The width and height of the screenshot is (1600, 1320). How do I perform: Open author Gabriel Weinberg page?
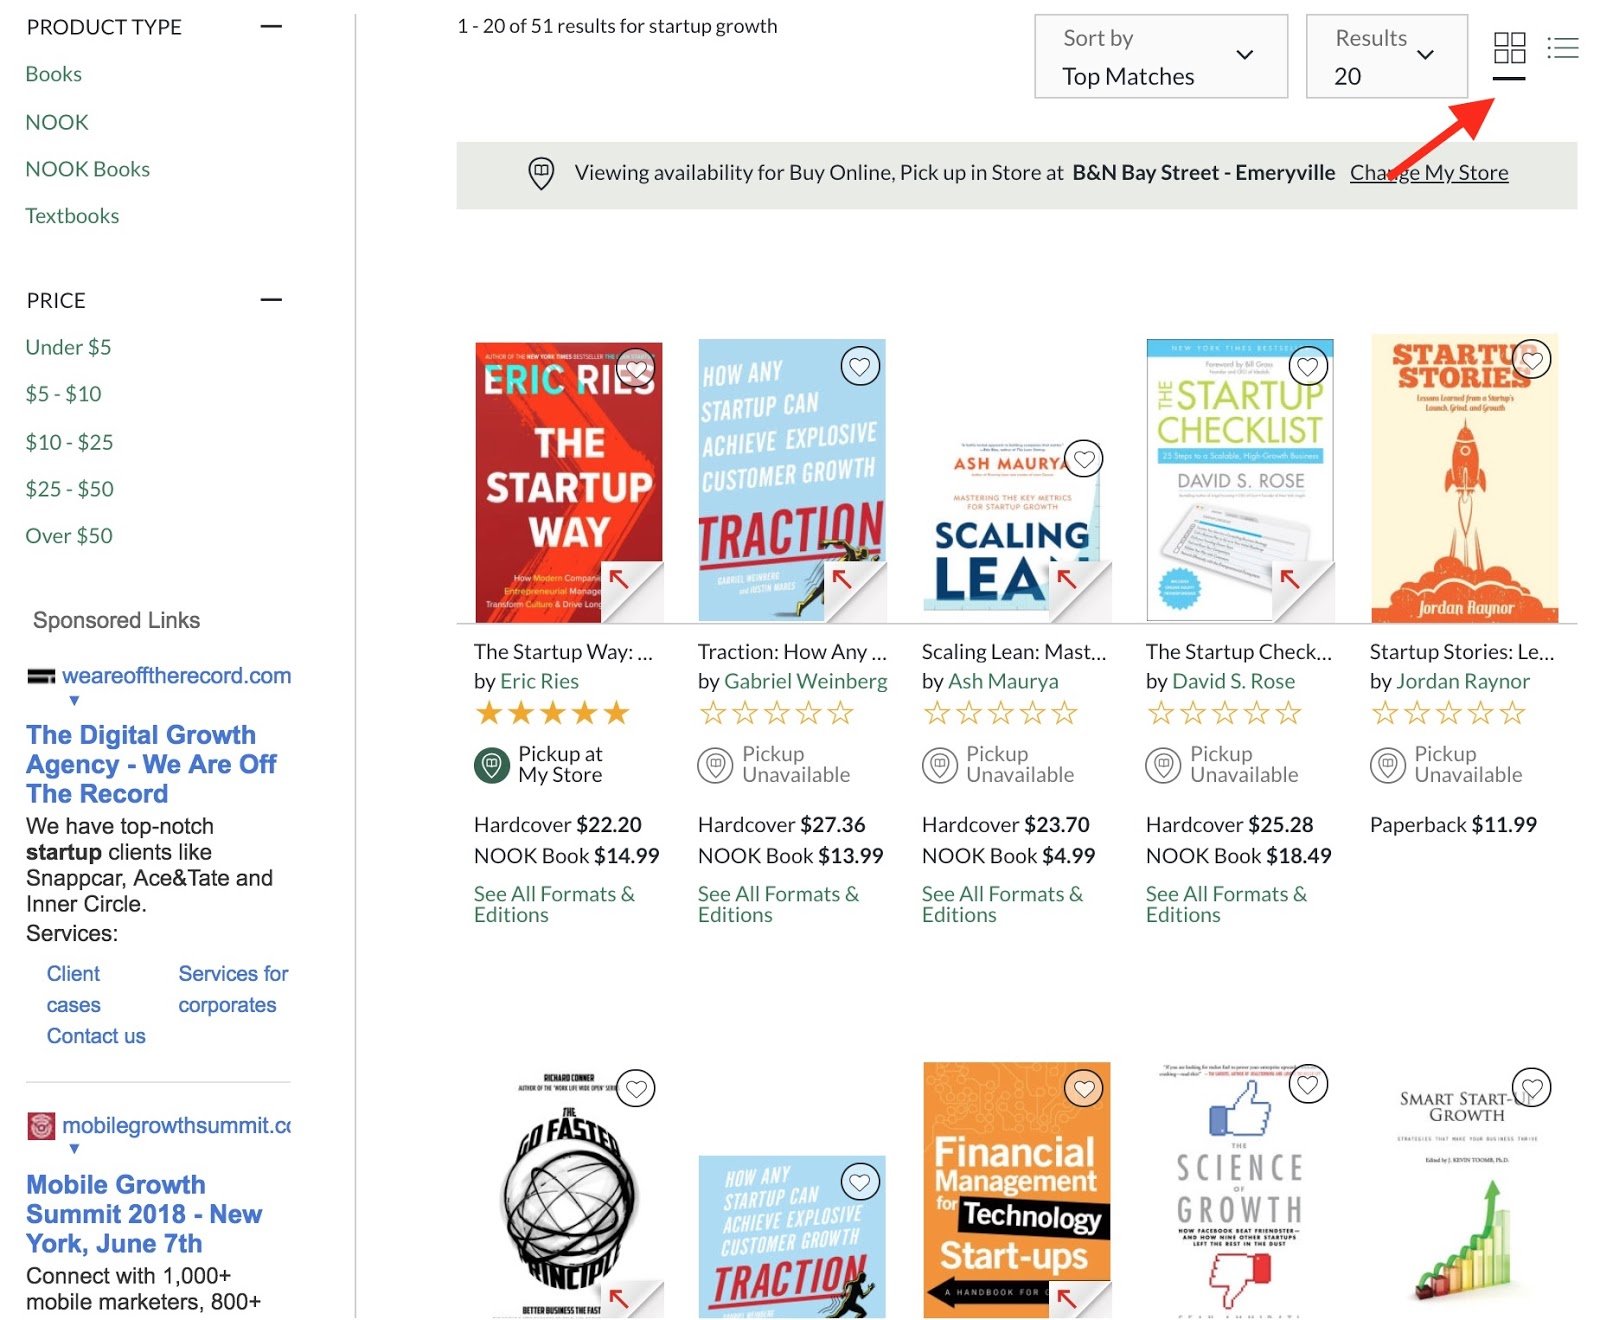(x=805, y=681)
